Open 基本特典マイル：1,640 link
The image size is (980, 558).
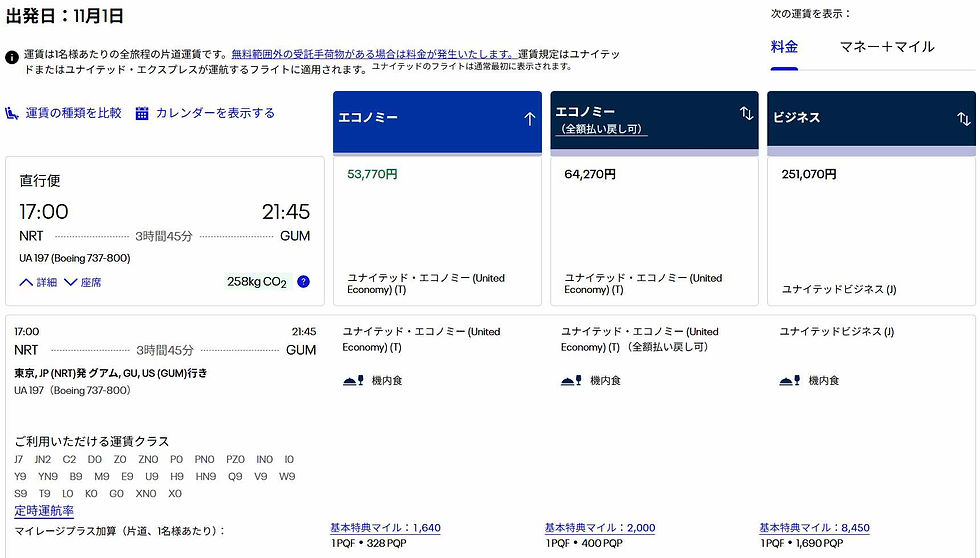pos(385,527)
